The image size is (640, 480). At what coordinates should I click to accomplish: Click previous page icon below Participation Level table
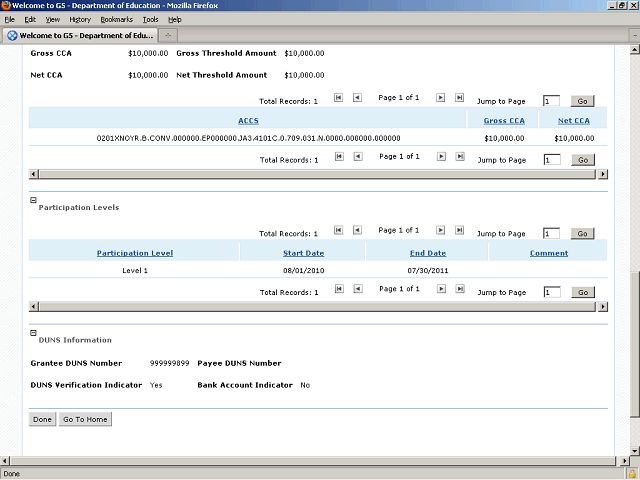[x=357, y=290]
